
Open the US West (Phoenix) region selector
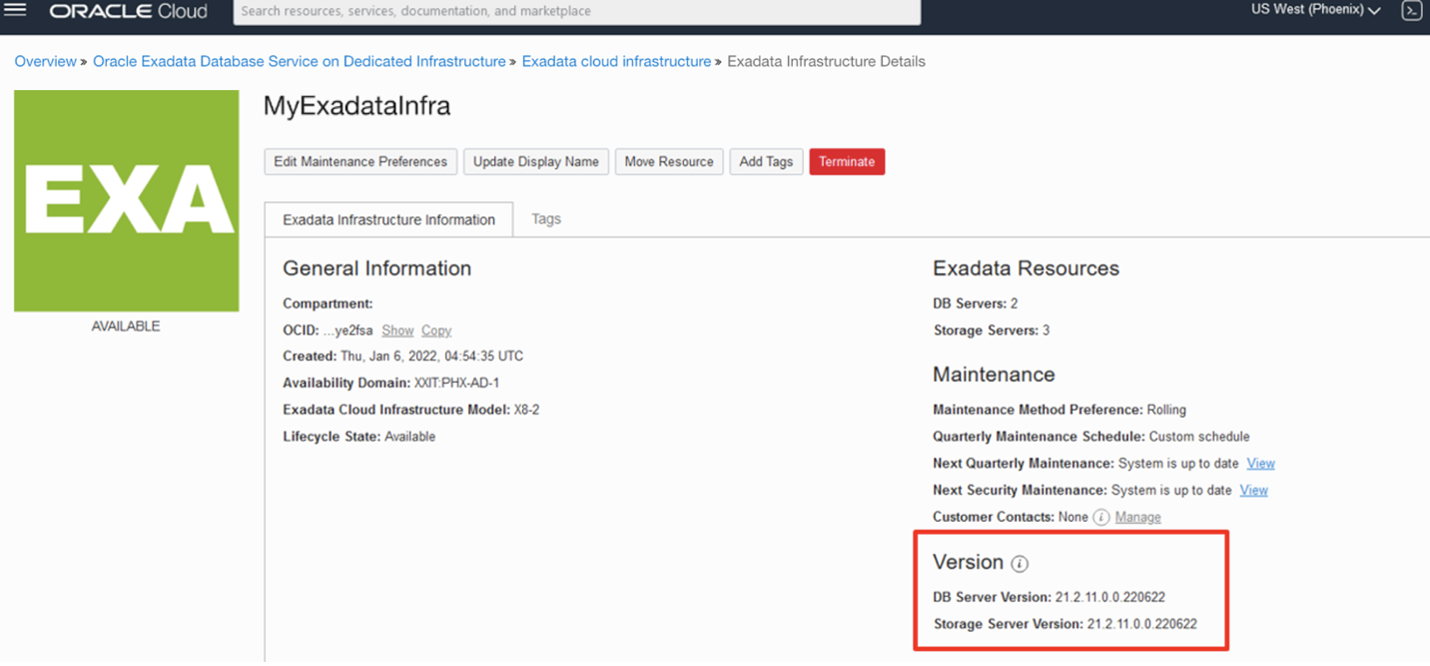click(1310, 9)
